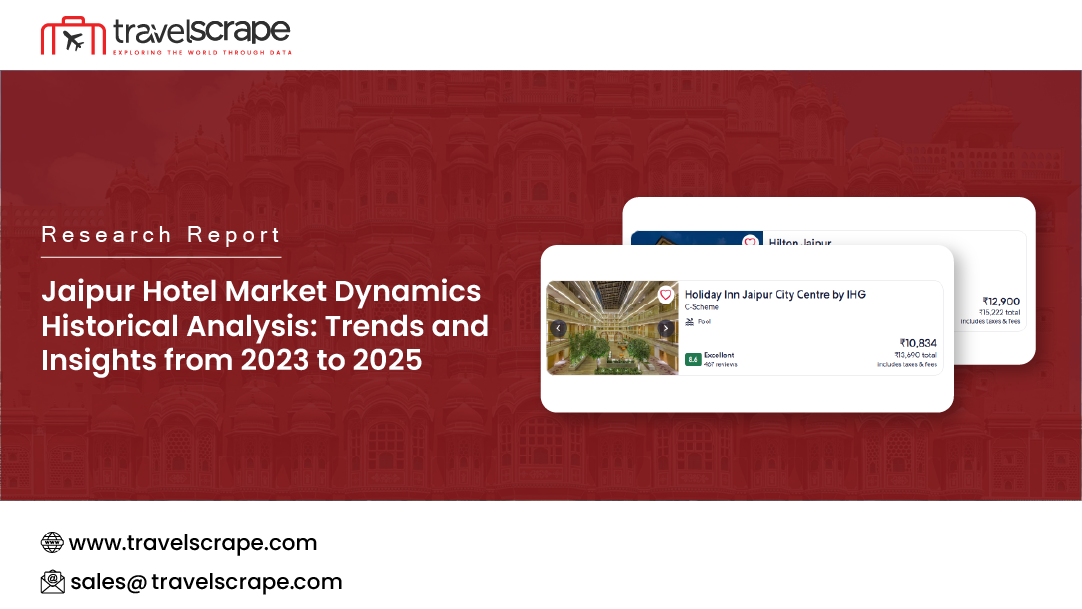Image resolution: width=1082 pixels, height=609 pixels.
Task: Open the Hilton Jaipur listing title
Action: (798, 242)
